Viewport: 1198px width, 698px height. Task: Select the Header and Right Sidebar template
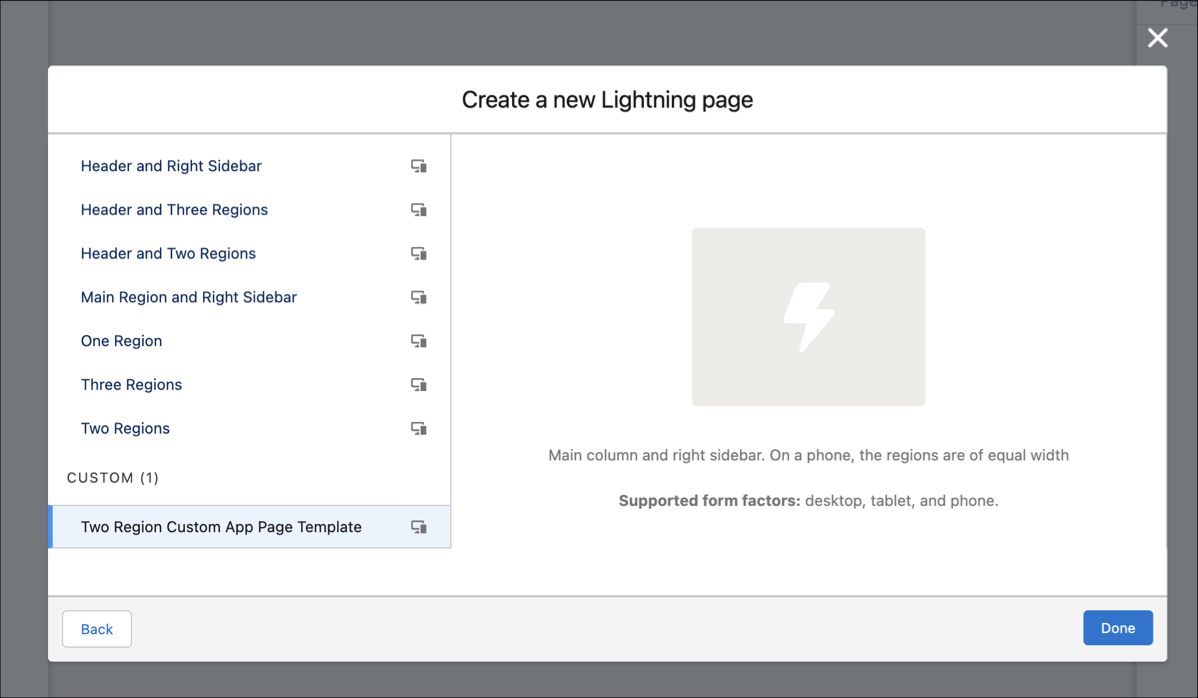point(171,166)
